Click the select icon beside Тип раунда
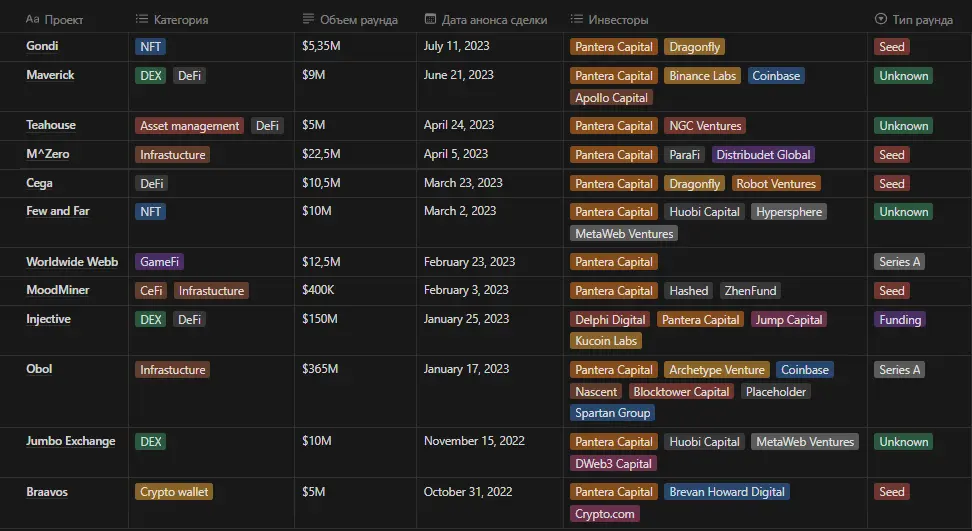This screenshot has height=531, width=972. click(x=880, y=19)
